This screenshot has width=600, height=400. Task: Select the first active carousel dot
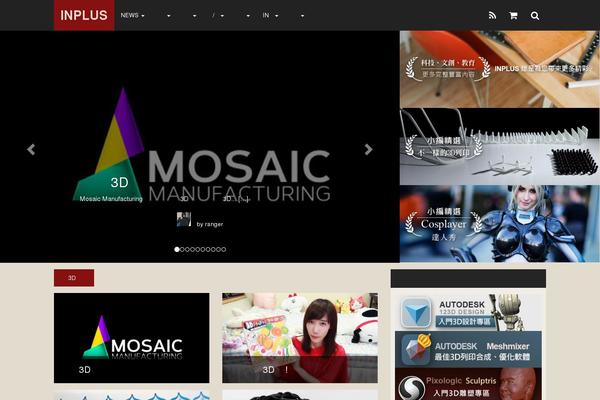177,249
